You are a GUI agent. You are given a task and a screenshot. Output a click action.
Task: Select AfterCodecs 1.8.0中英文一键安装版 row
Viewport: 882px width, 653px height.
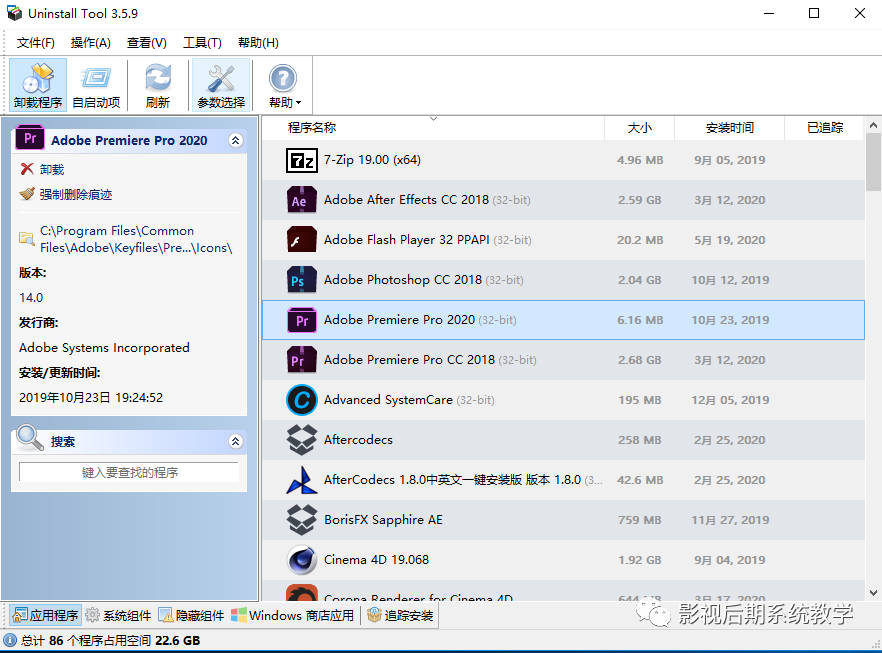[563, 480]
